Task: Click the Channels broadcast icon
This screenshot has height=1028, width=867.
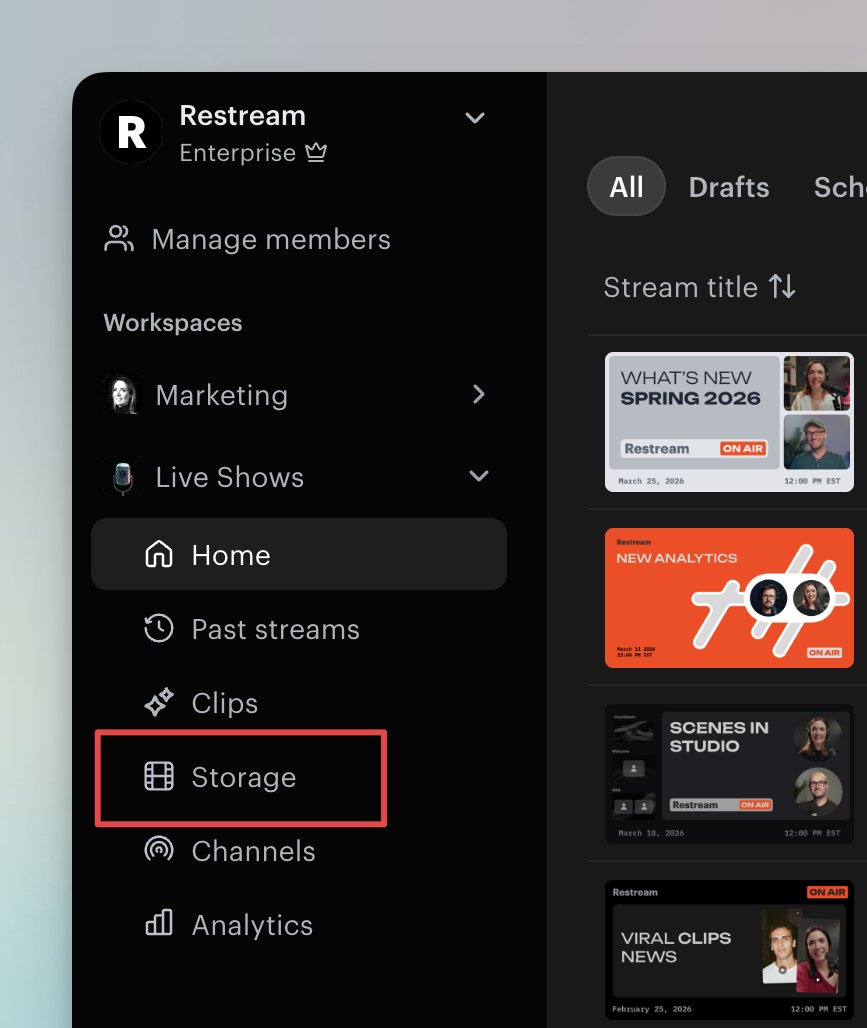Action: click(x=159, y=850)
